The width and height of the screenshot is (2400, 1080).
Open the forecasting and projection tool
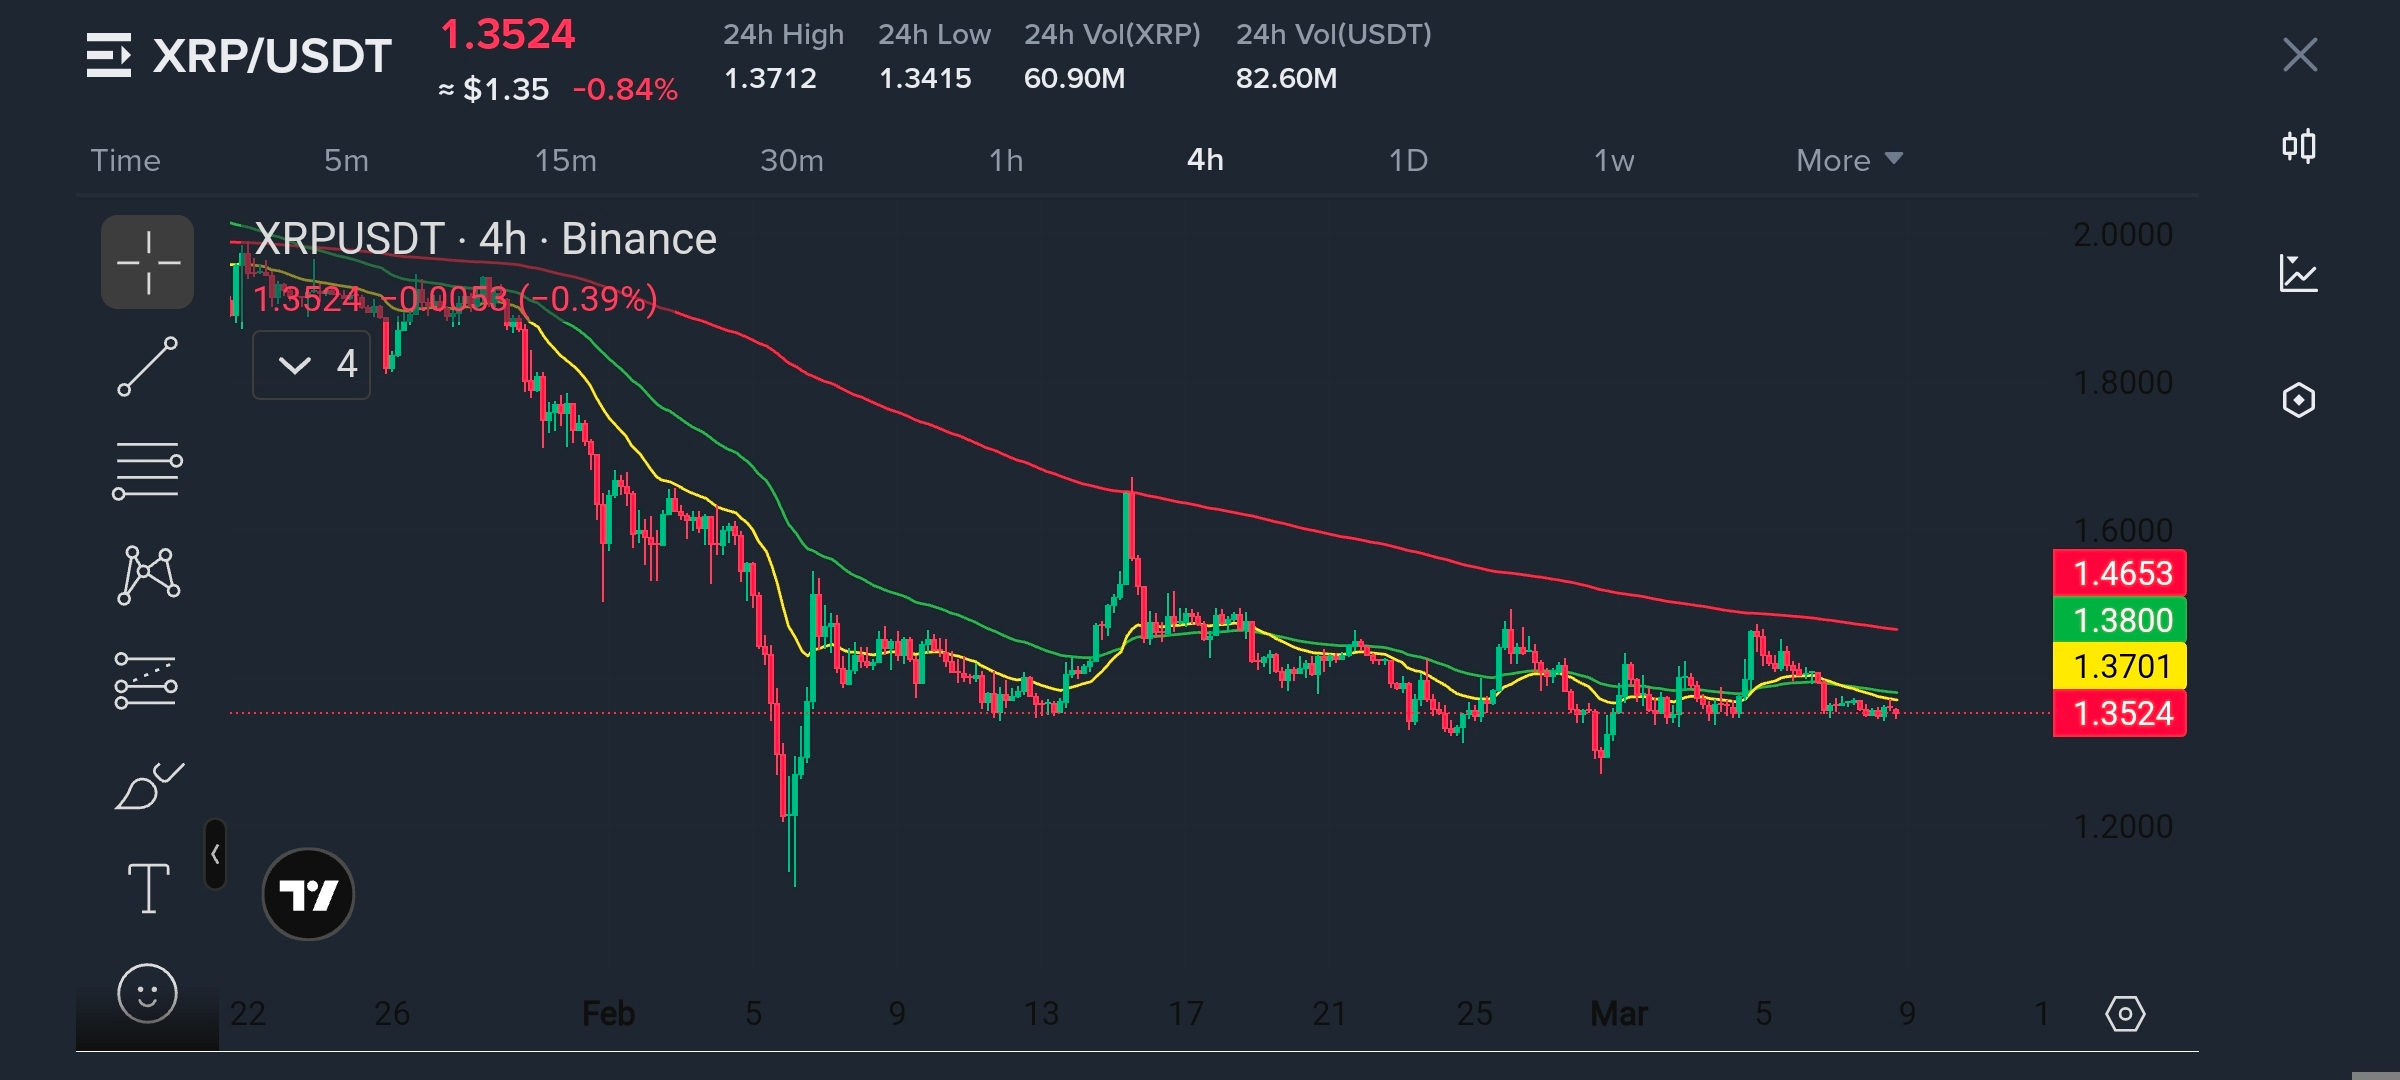coord(146,681)
